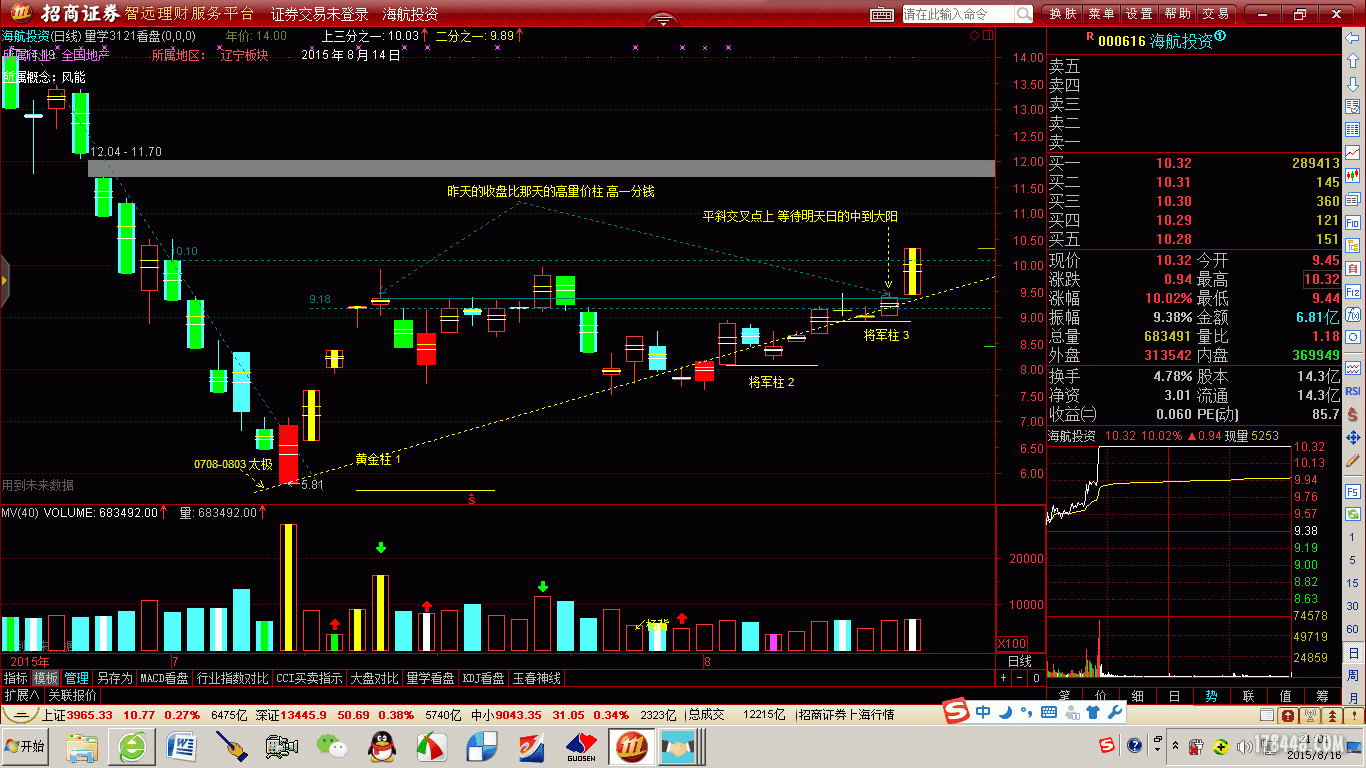Click the command input field 请在此输入命令
This screenshot has height=768, width=1366.
[x=958, y=14]
